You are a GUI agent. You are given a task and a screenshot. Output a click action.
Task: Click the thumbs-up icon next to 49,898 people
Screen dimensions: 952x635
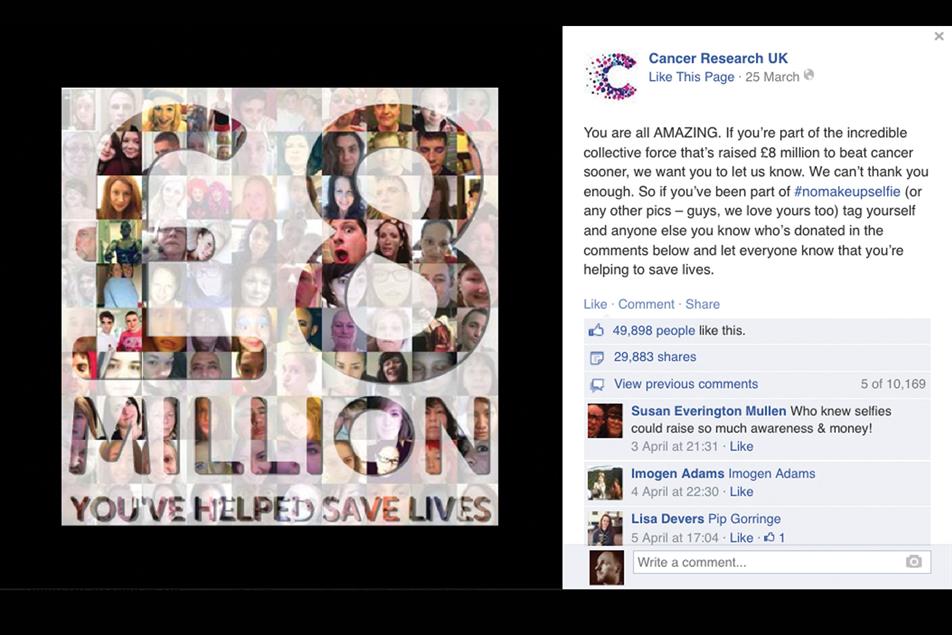point(596,330)
